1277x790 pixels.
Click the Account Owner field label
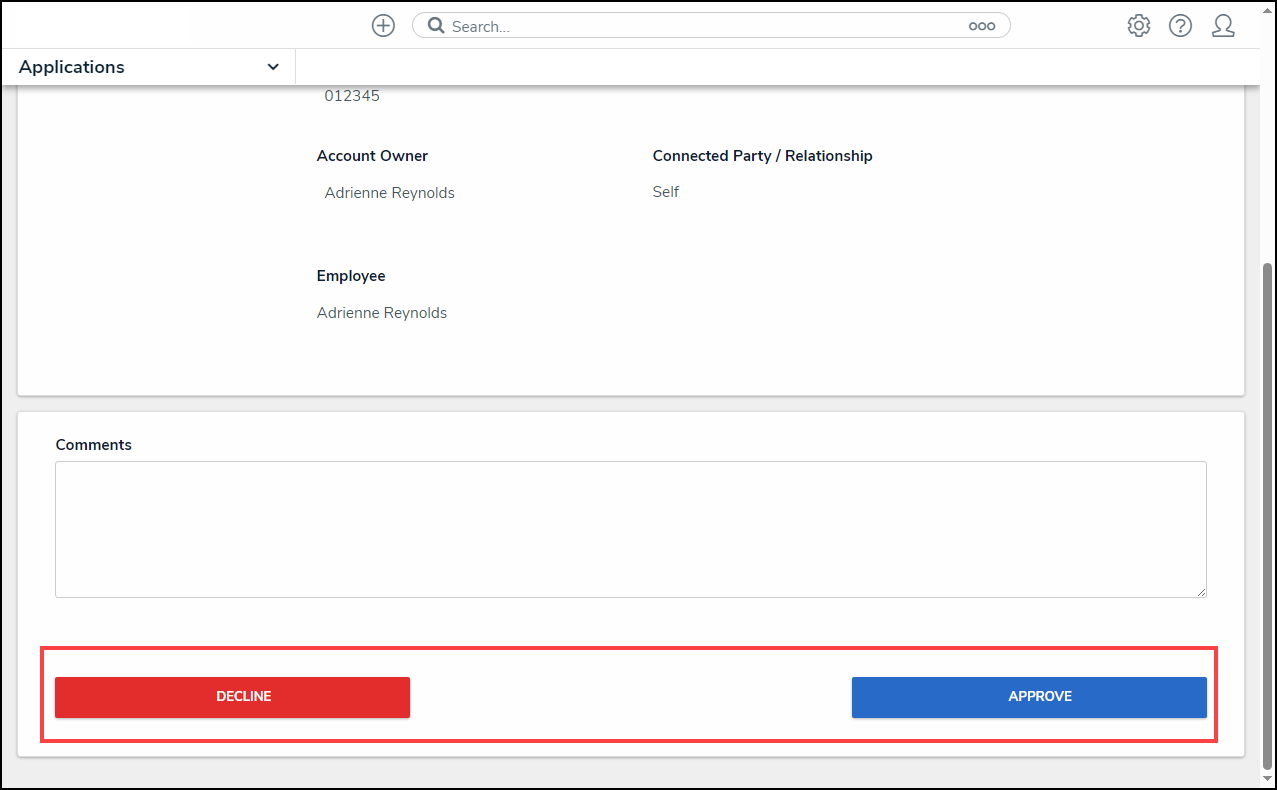tap(372, 156)
